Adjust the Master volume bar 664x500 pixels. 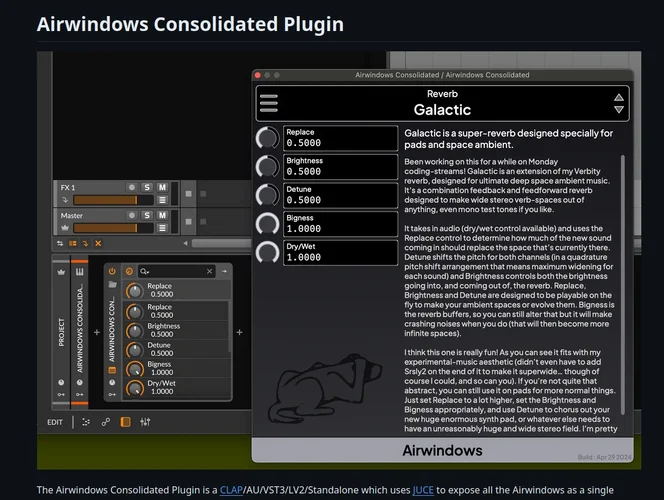tap(113, 228)
